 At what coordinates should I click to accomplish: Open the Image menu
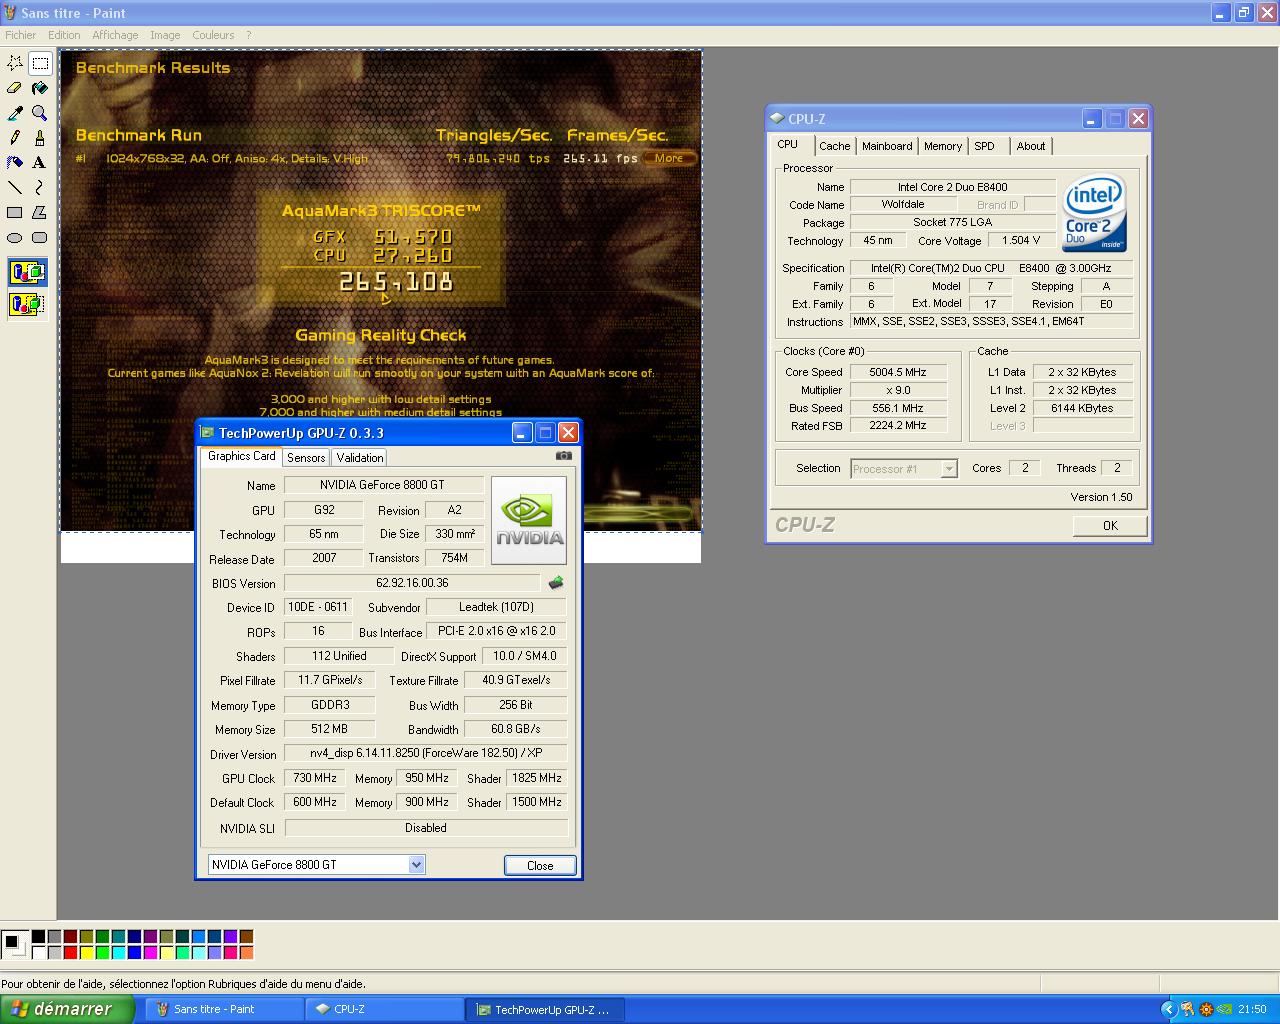pos(165,35)
